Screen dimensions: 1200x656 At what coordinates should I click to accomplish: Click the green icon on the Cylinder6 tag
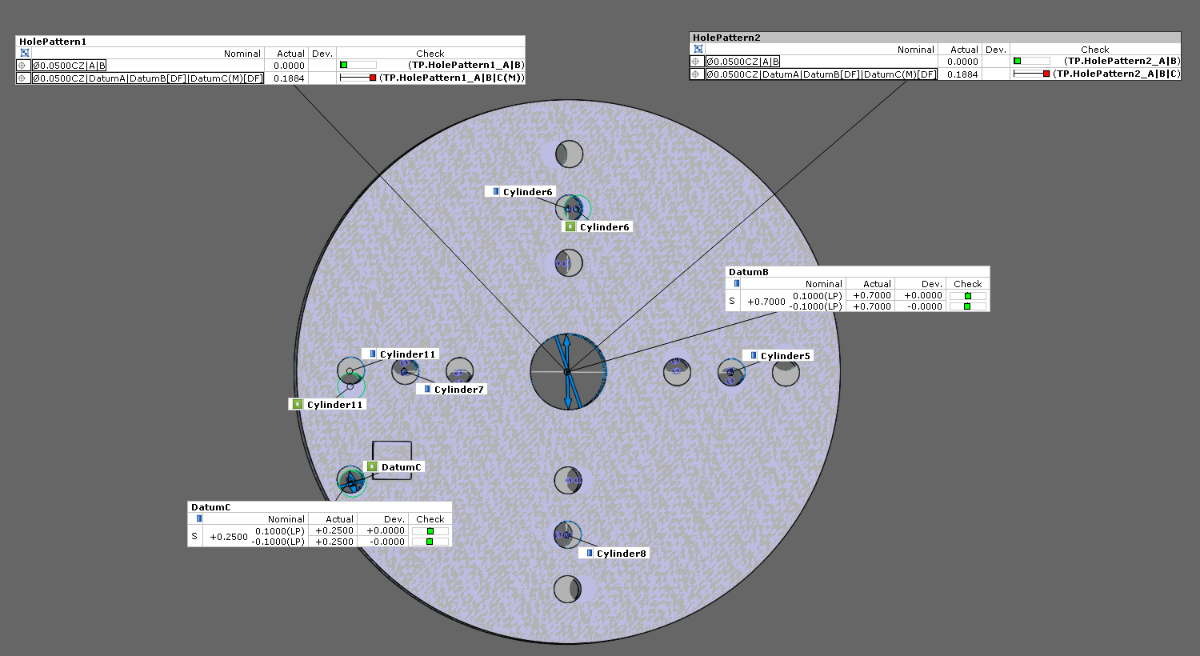click(570, 227)
